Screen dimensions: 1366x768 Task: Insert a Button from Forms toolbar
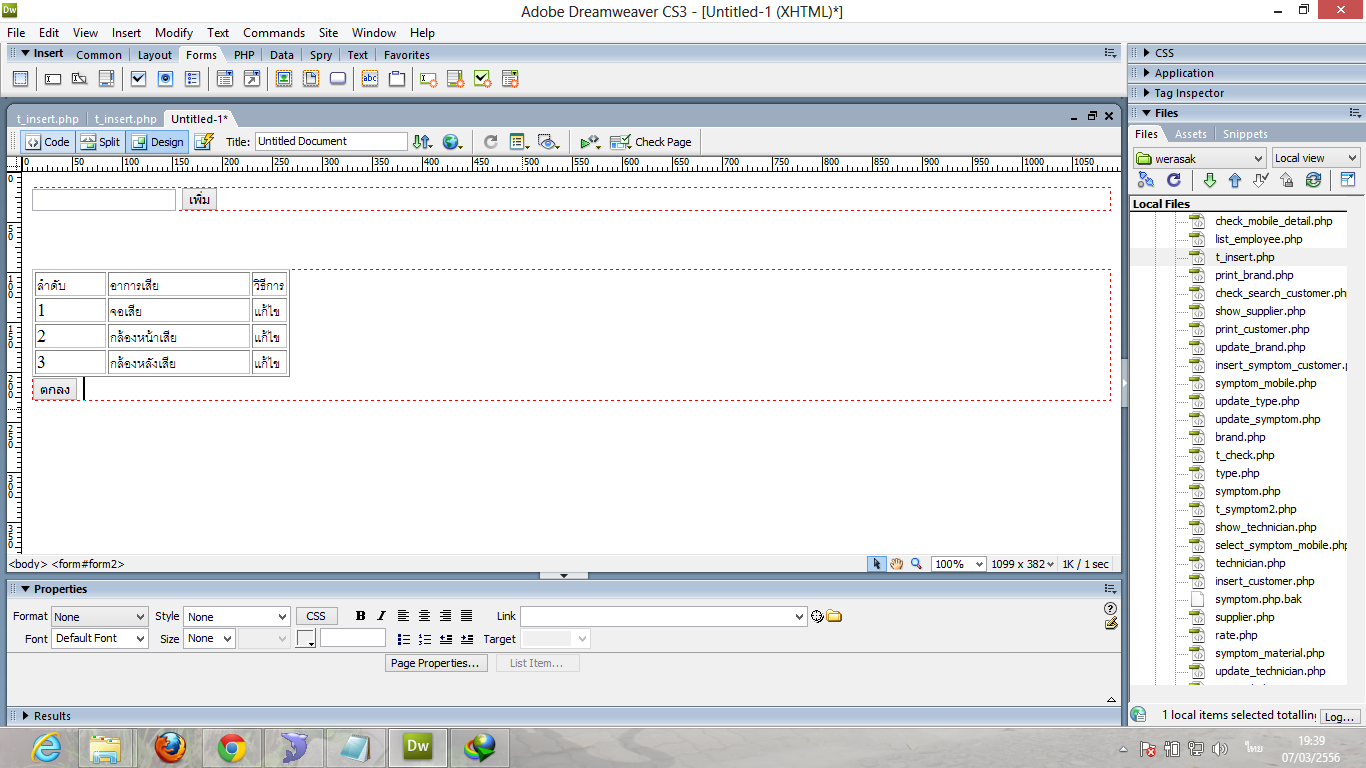pyautogui.click(x=338, y=78)
